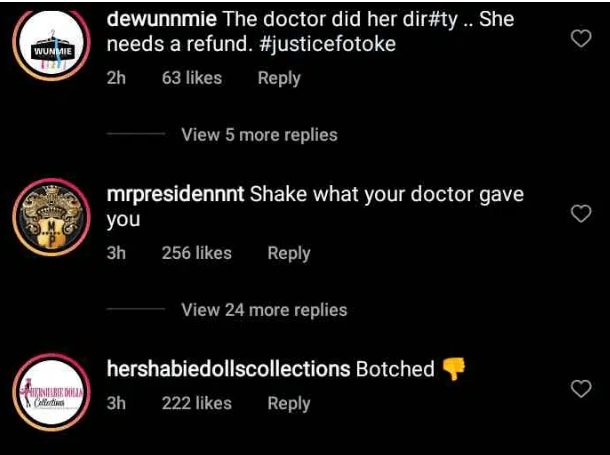View who liked via 222 likes

[196, 403]
